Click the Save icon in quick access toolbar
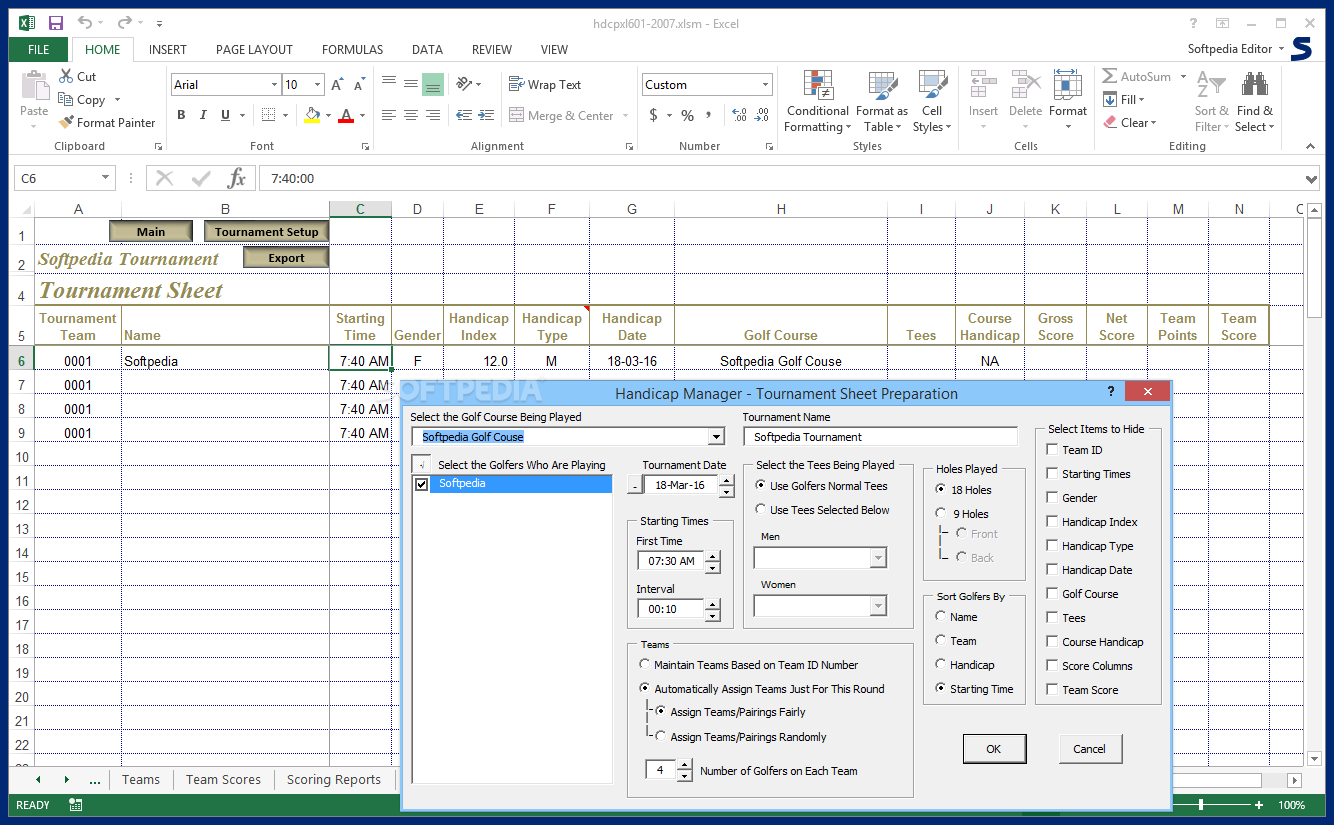This screenshot has width=1334, height=825. tap(56, 22)
